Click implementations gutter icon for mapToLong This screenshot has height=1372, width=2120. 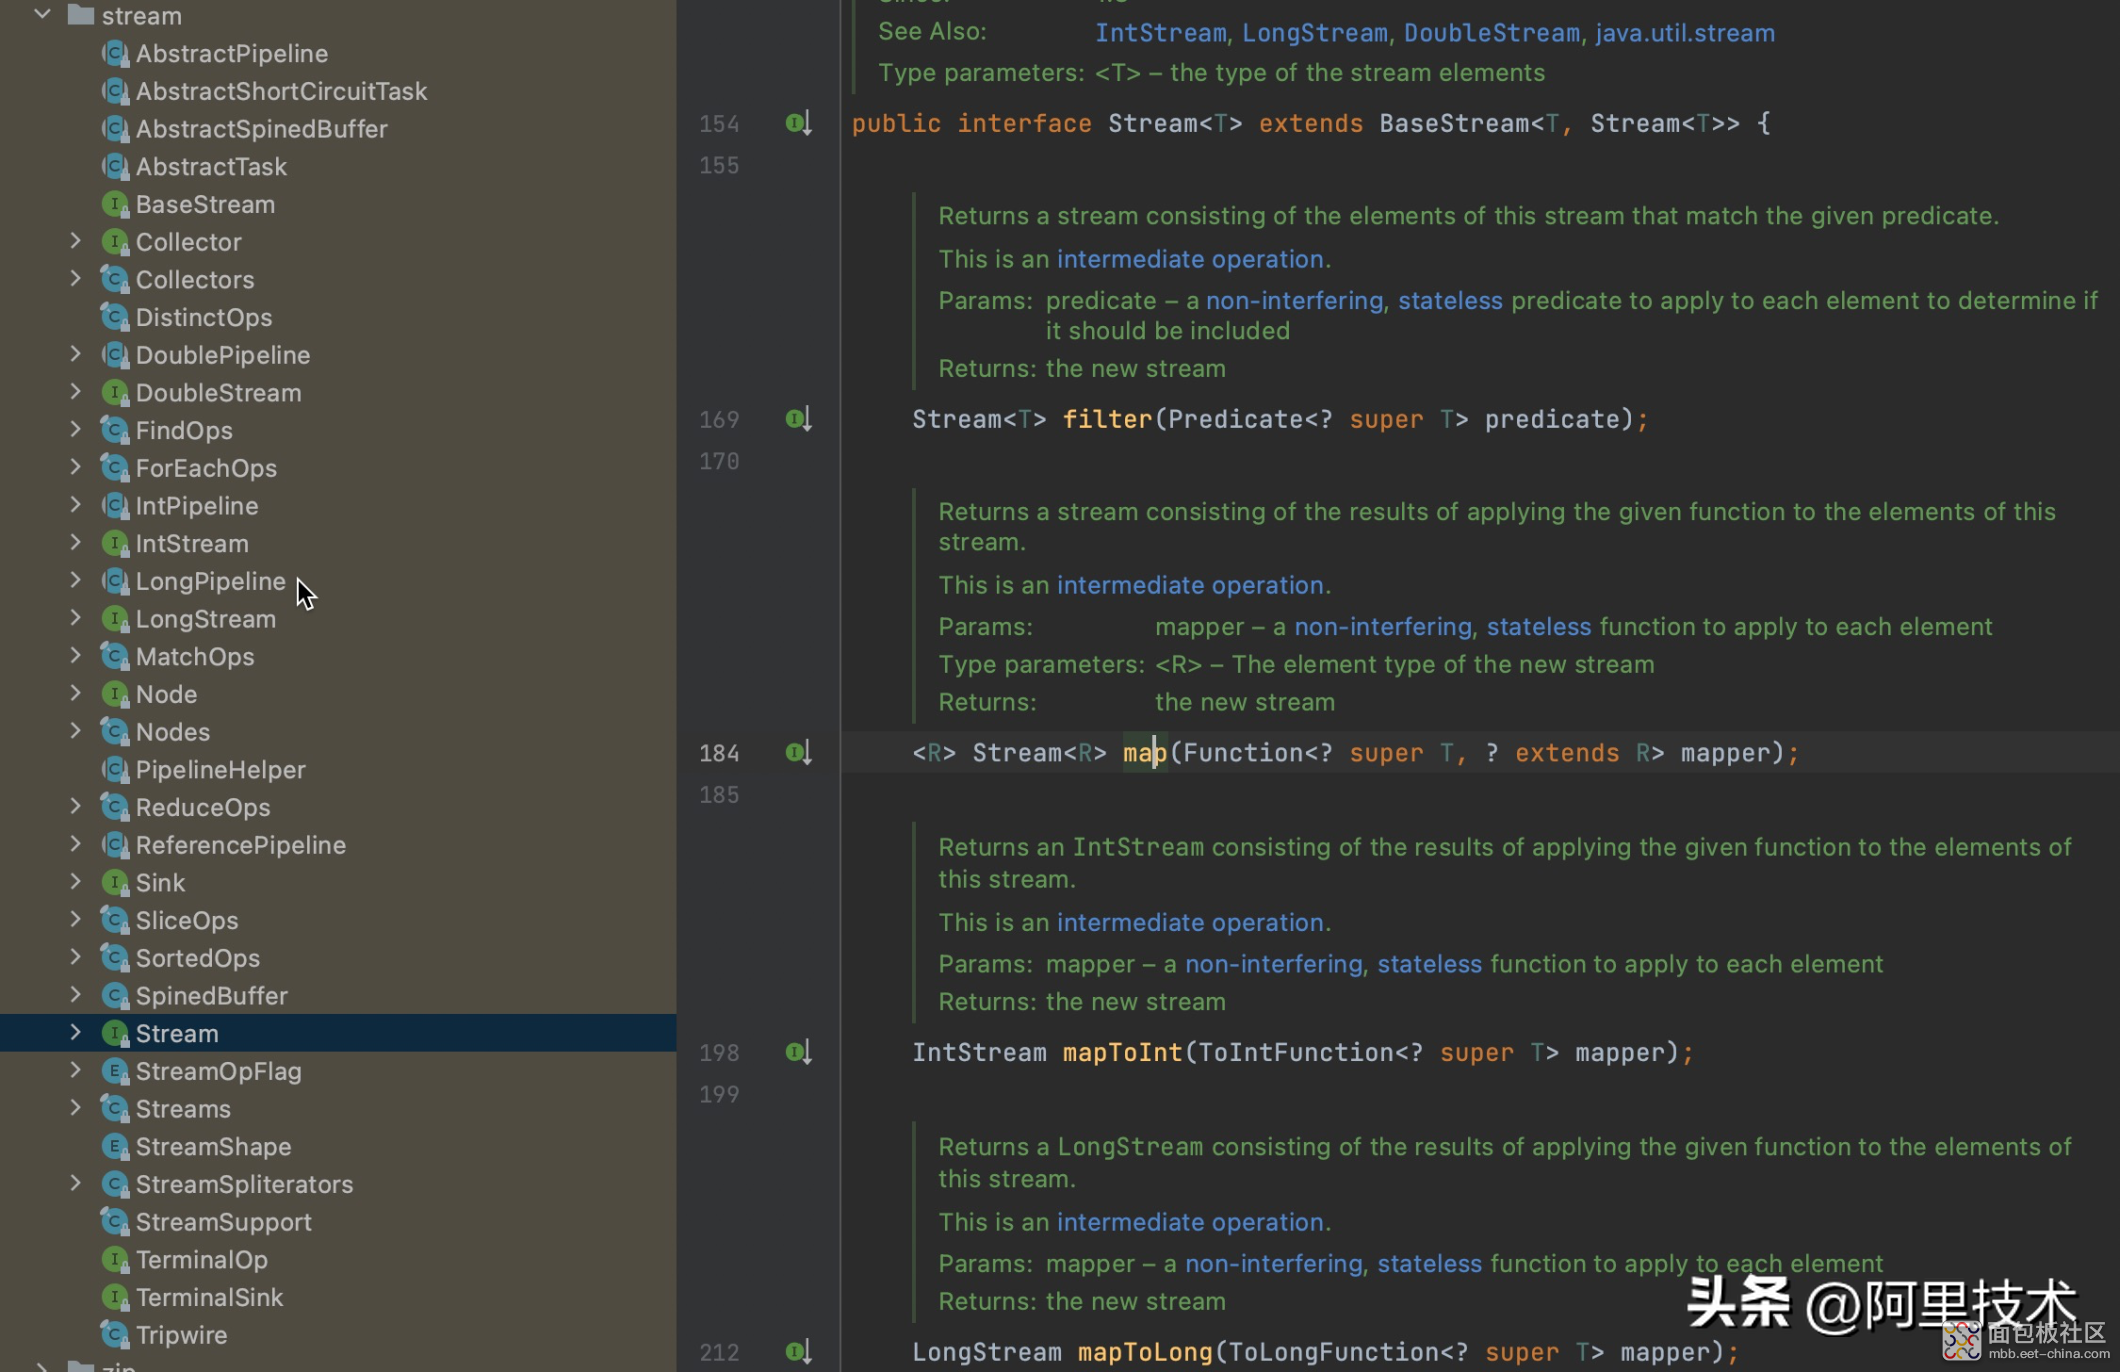point(798,1352)
